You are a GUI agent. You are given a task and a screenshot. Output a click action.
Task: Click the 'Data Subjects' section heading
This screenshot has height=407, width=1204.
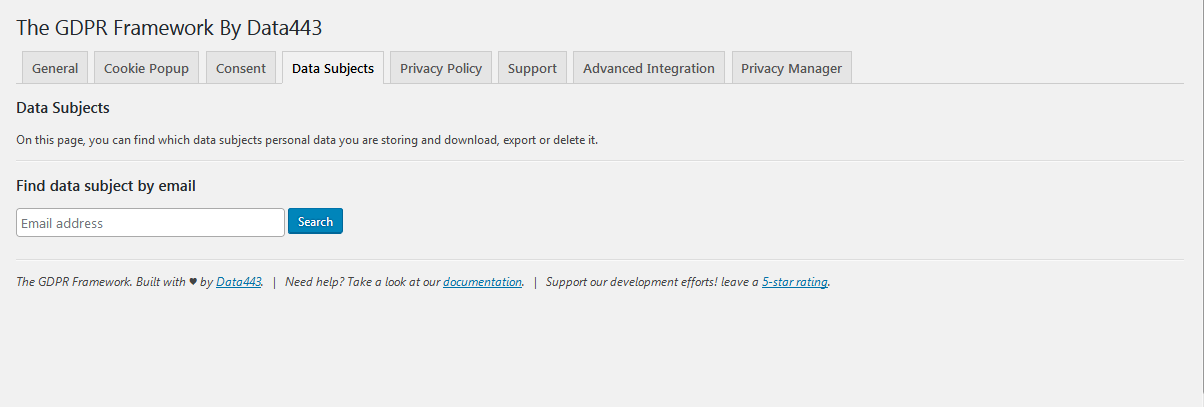tap(63, 107)
